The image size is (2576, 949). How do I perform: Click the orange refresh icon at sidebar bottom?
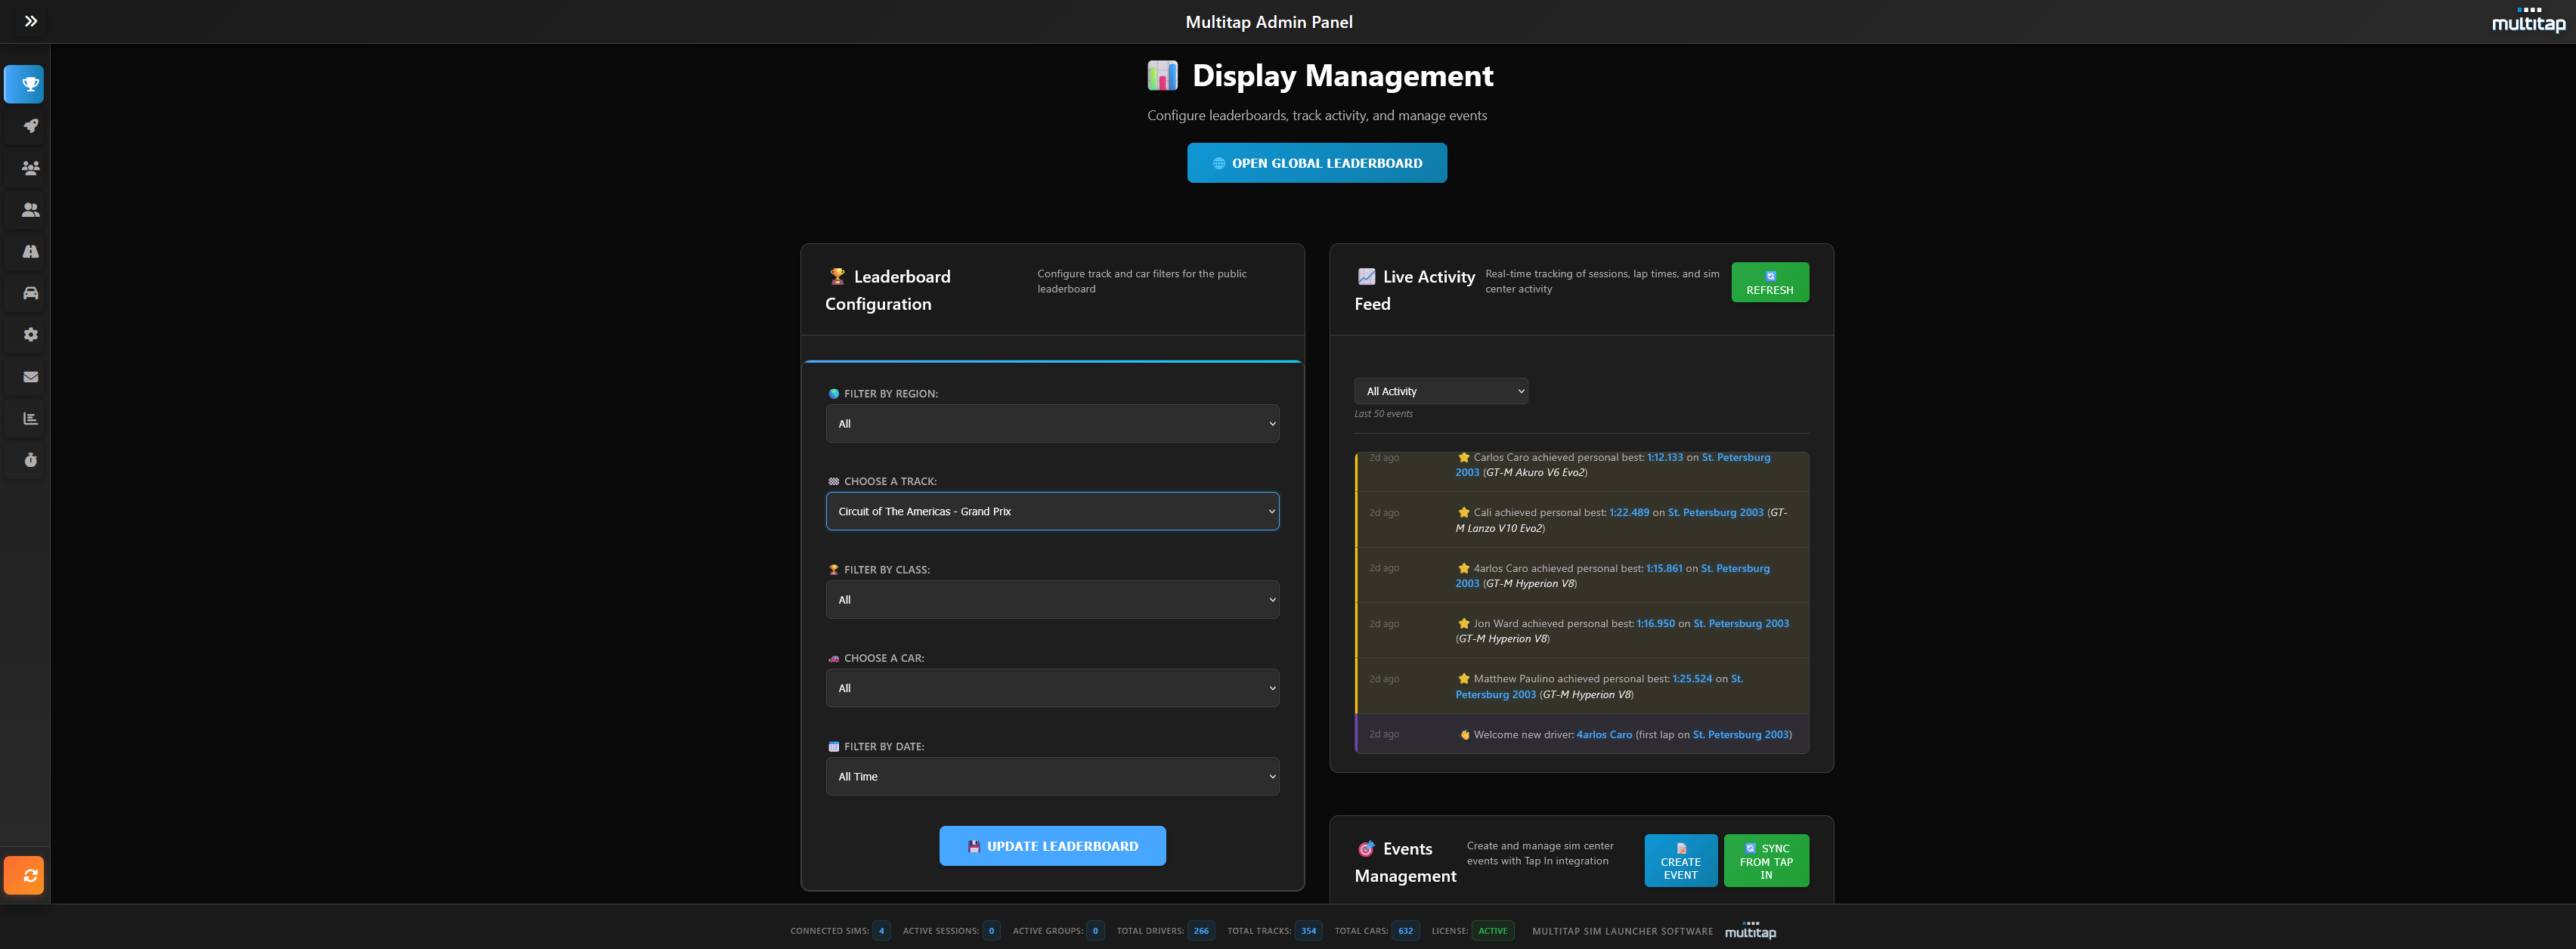[25, 875]
